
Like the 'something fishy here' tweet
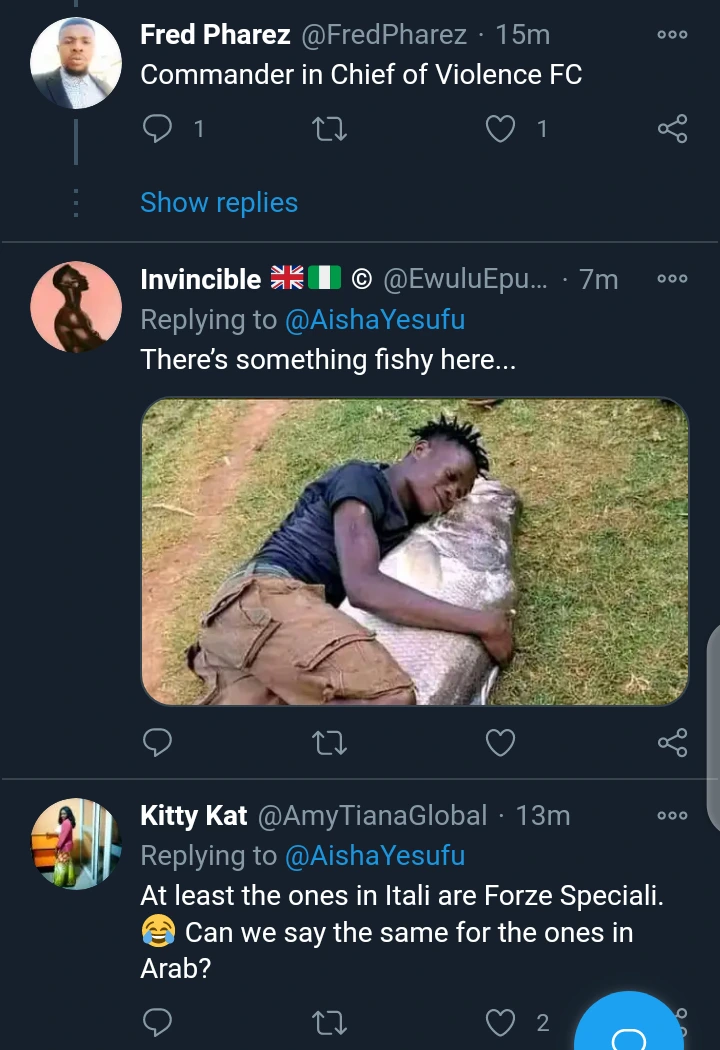click(500, 742)
